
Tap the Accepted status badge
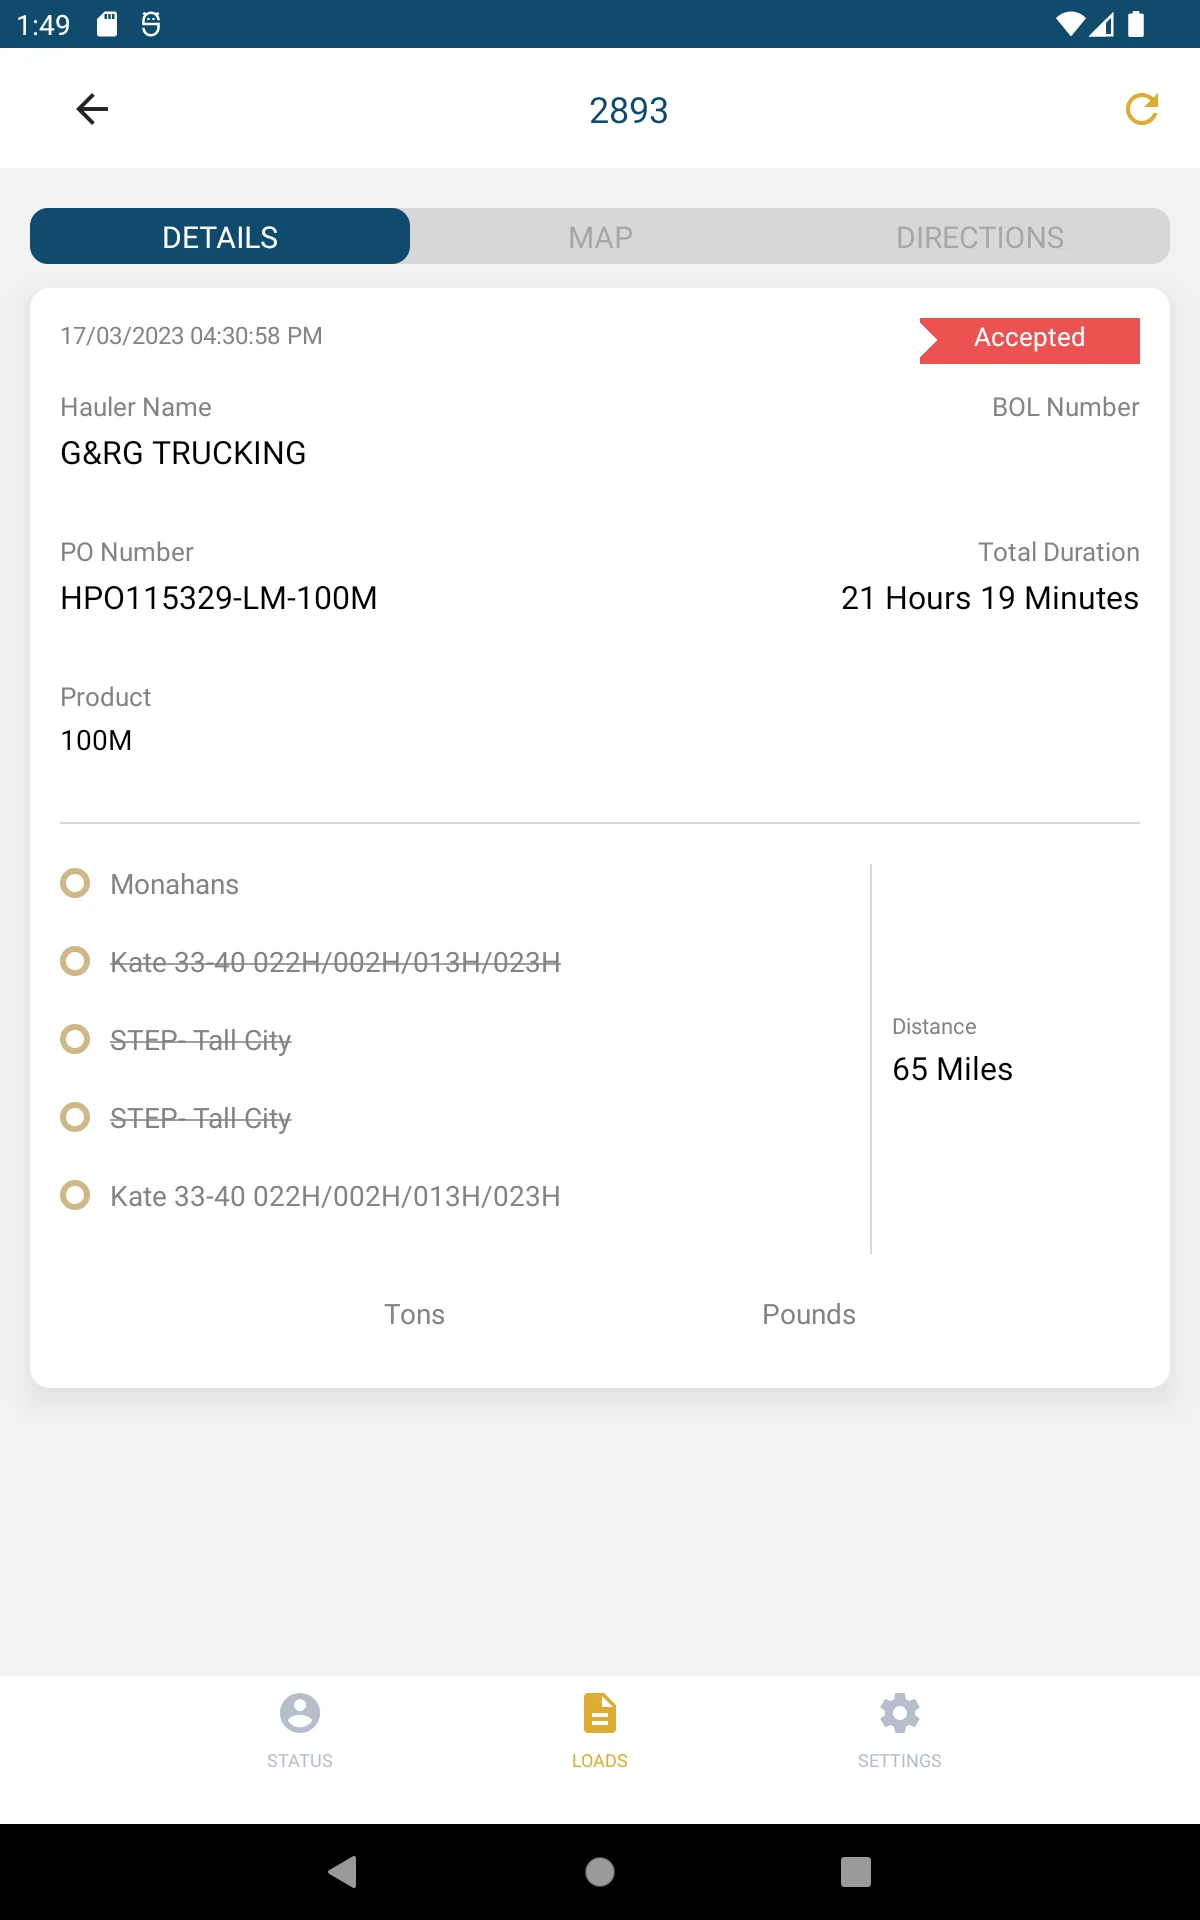pyautogui.click(x=1029, y=340)
